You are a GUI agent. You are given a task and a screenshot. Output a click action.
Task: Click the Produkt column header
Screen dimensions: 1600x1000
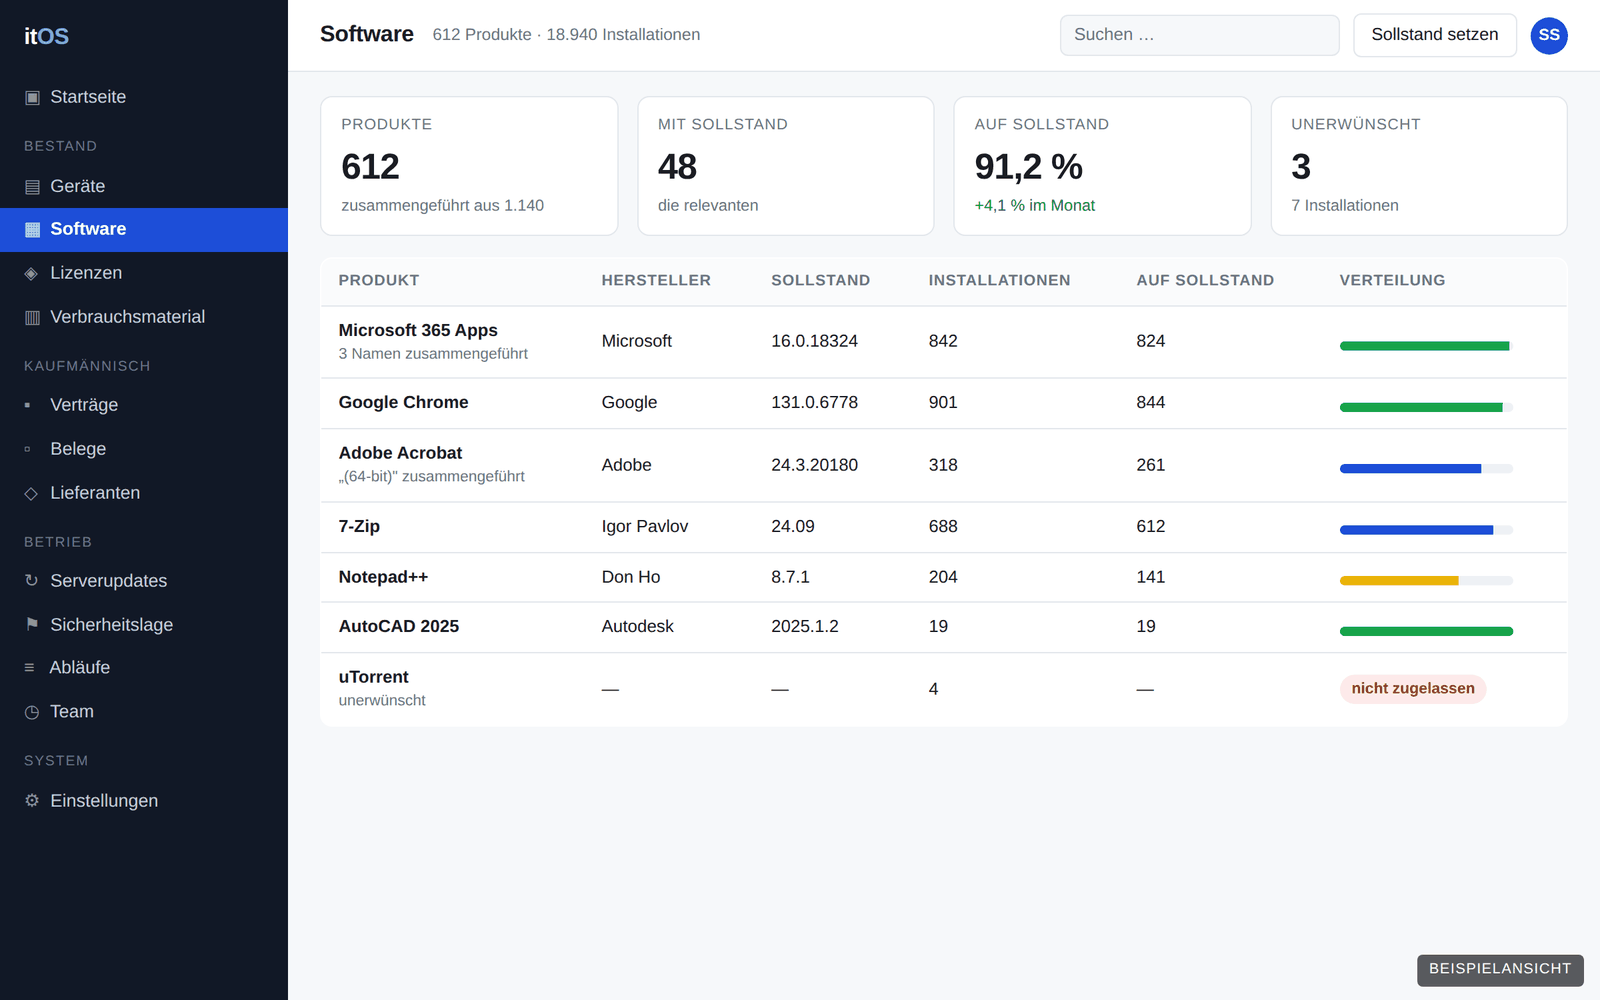pos(379,281)
